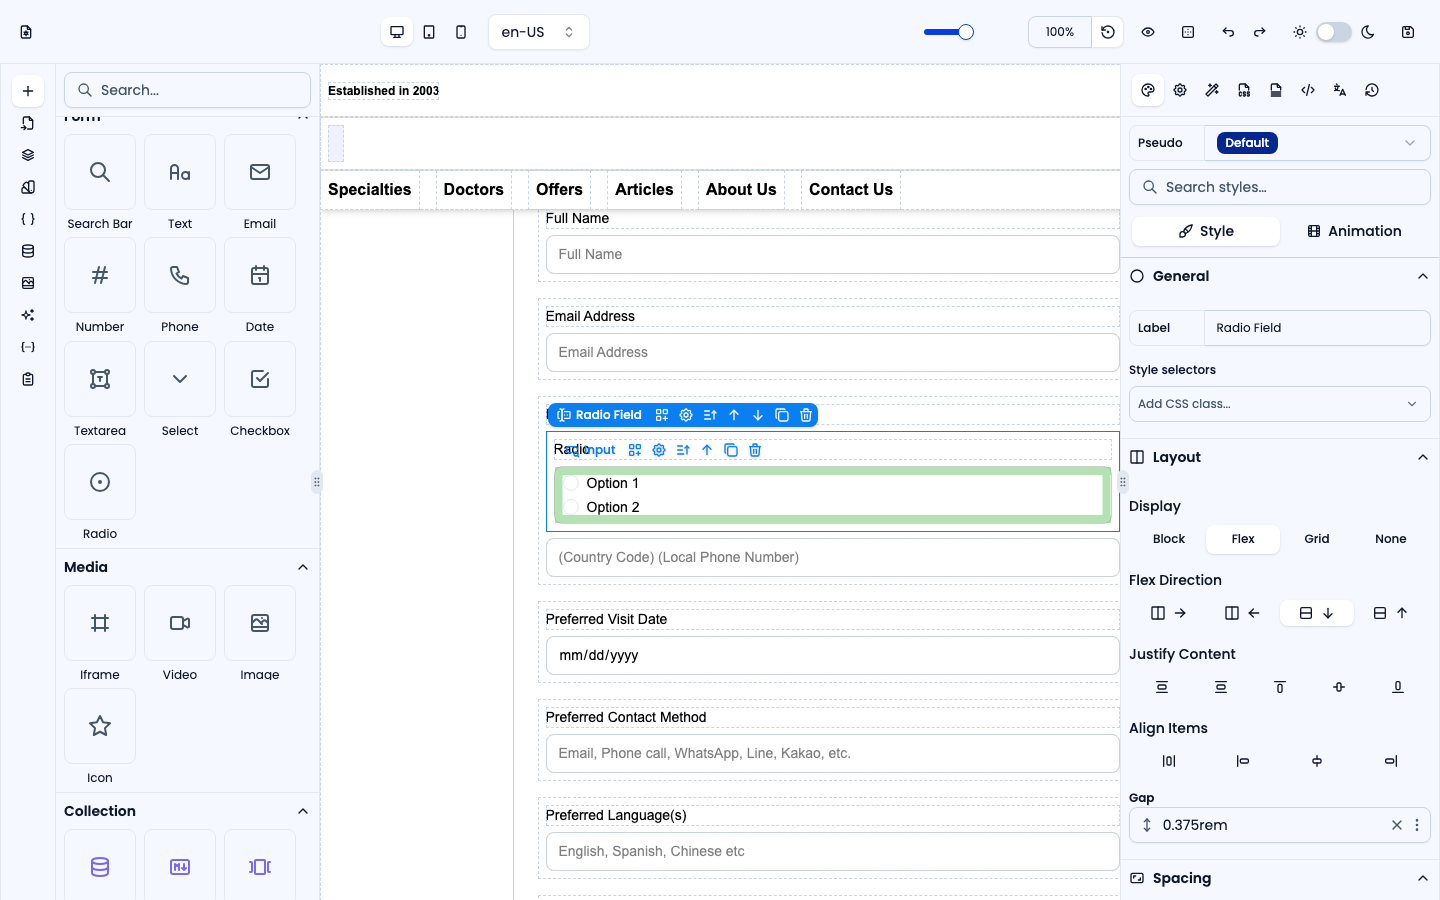Click the 100% zoom level button
Image resolution: width=1440 pixels, height=900 pixels.
(x=1060, y=32)
